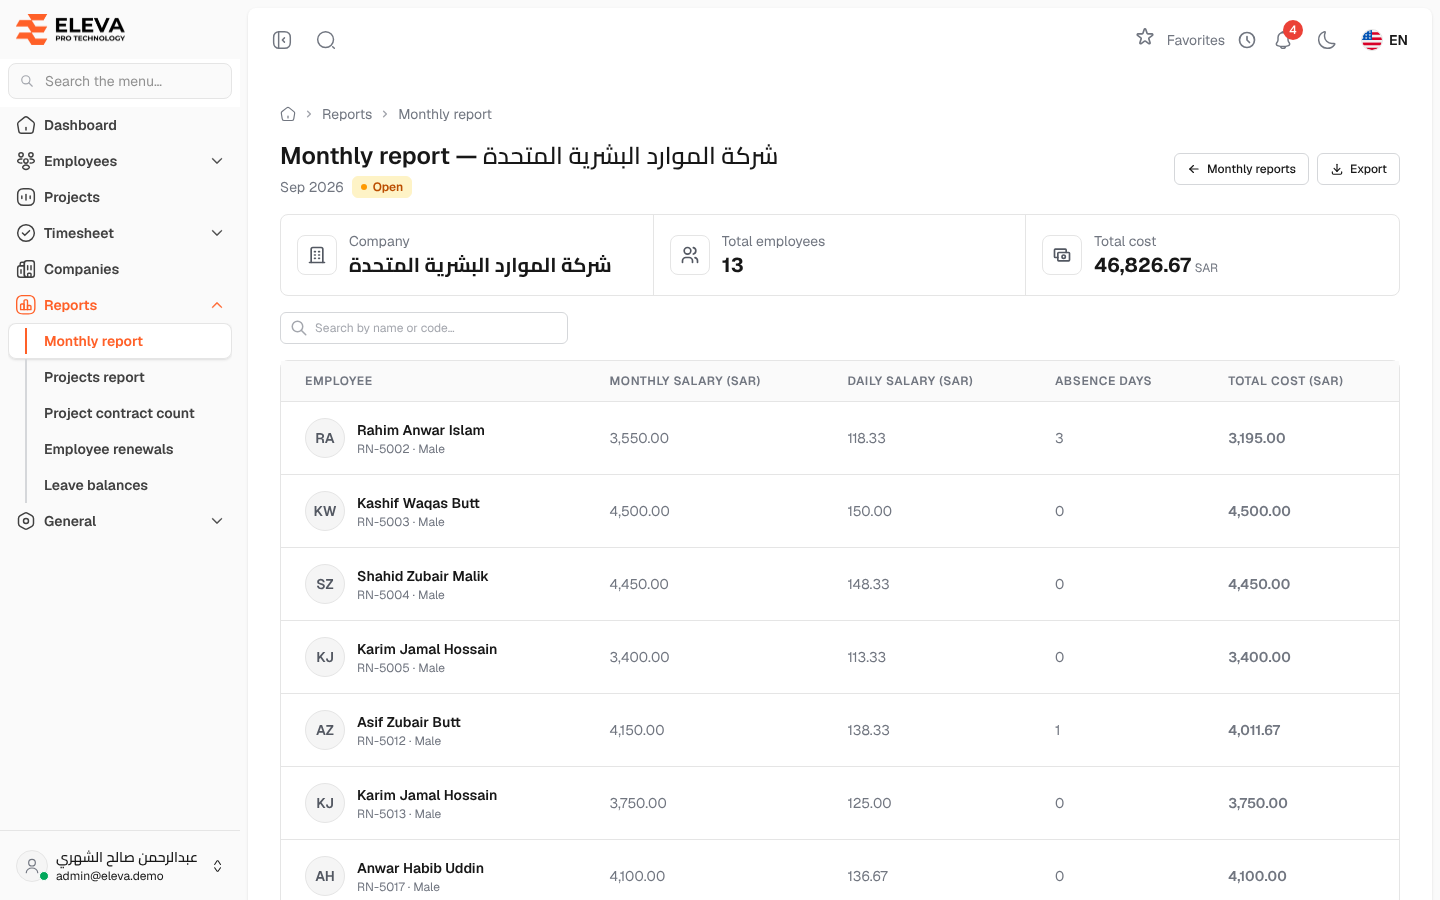The width and height of the screenshot is (1440, 900).
Task: Expand the Employees sidebar chevron
Action: coord(217,161)
